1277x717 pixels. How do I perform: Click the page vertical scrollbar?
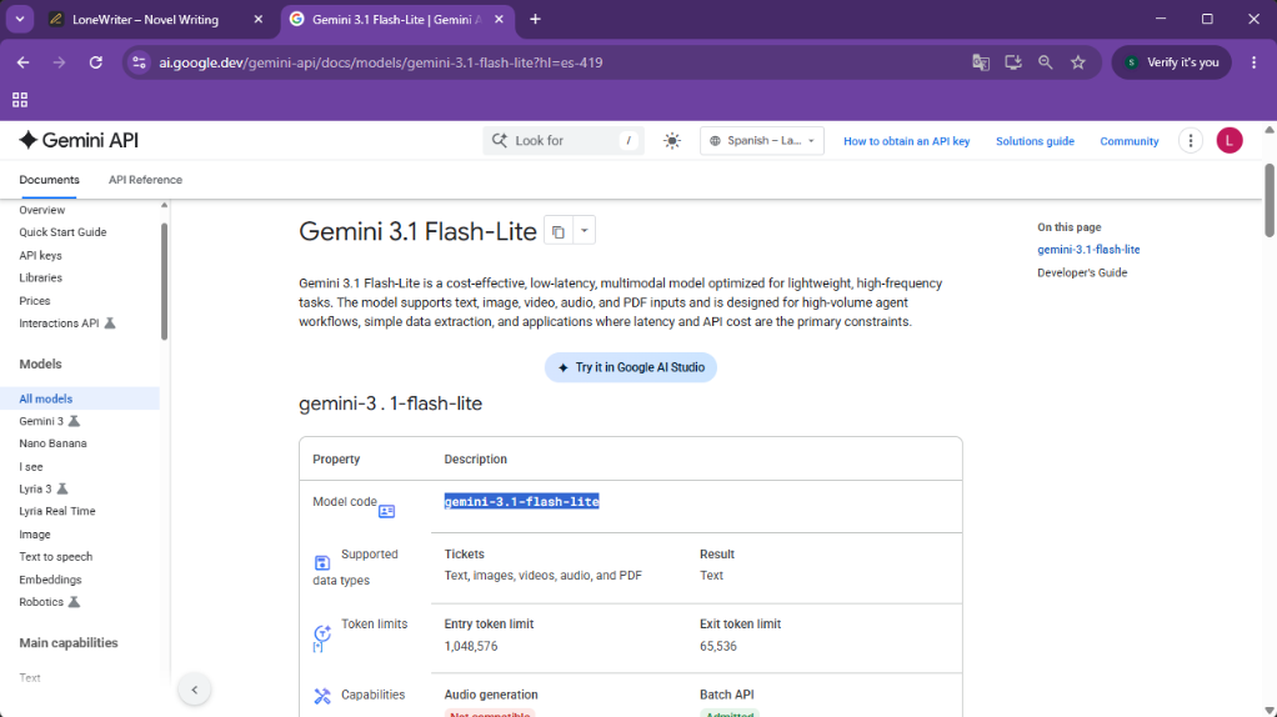(x=1270, y=200)
